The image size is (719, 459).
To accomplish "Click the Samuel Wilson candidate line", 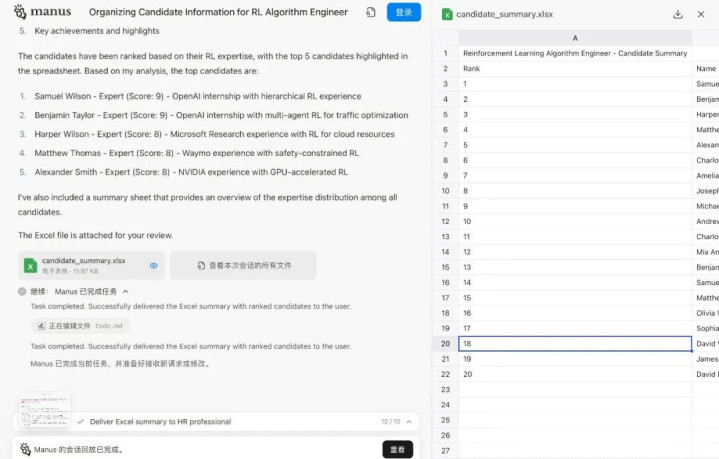I will point(198,96).
